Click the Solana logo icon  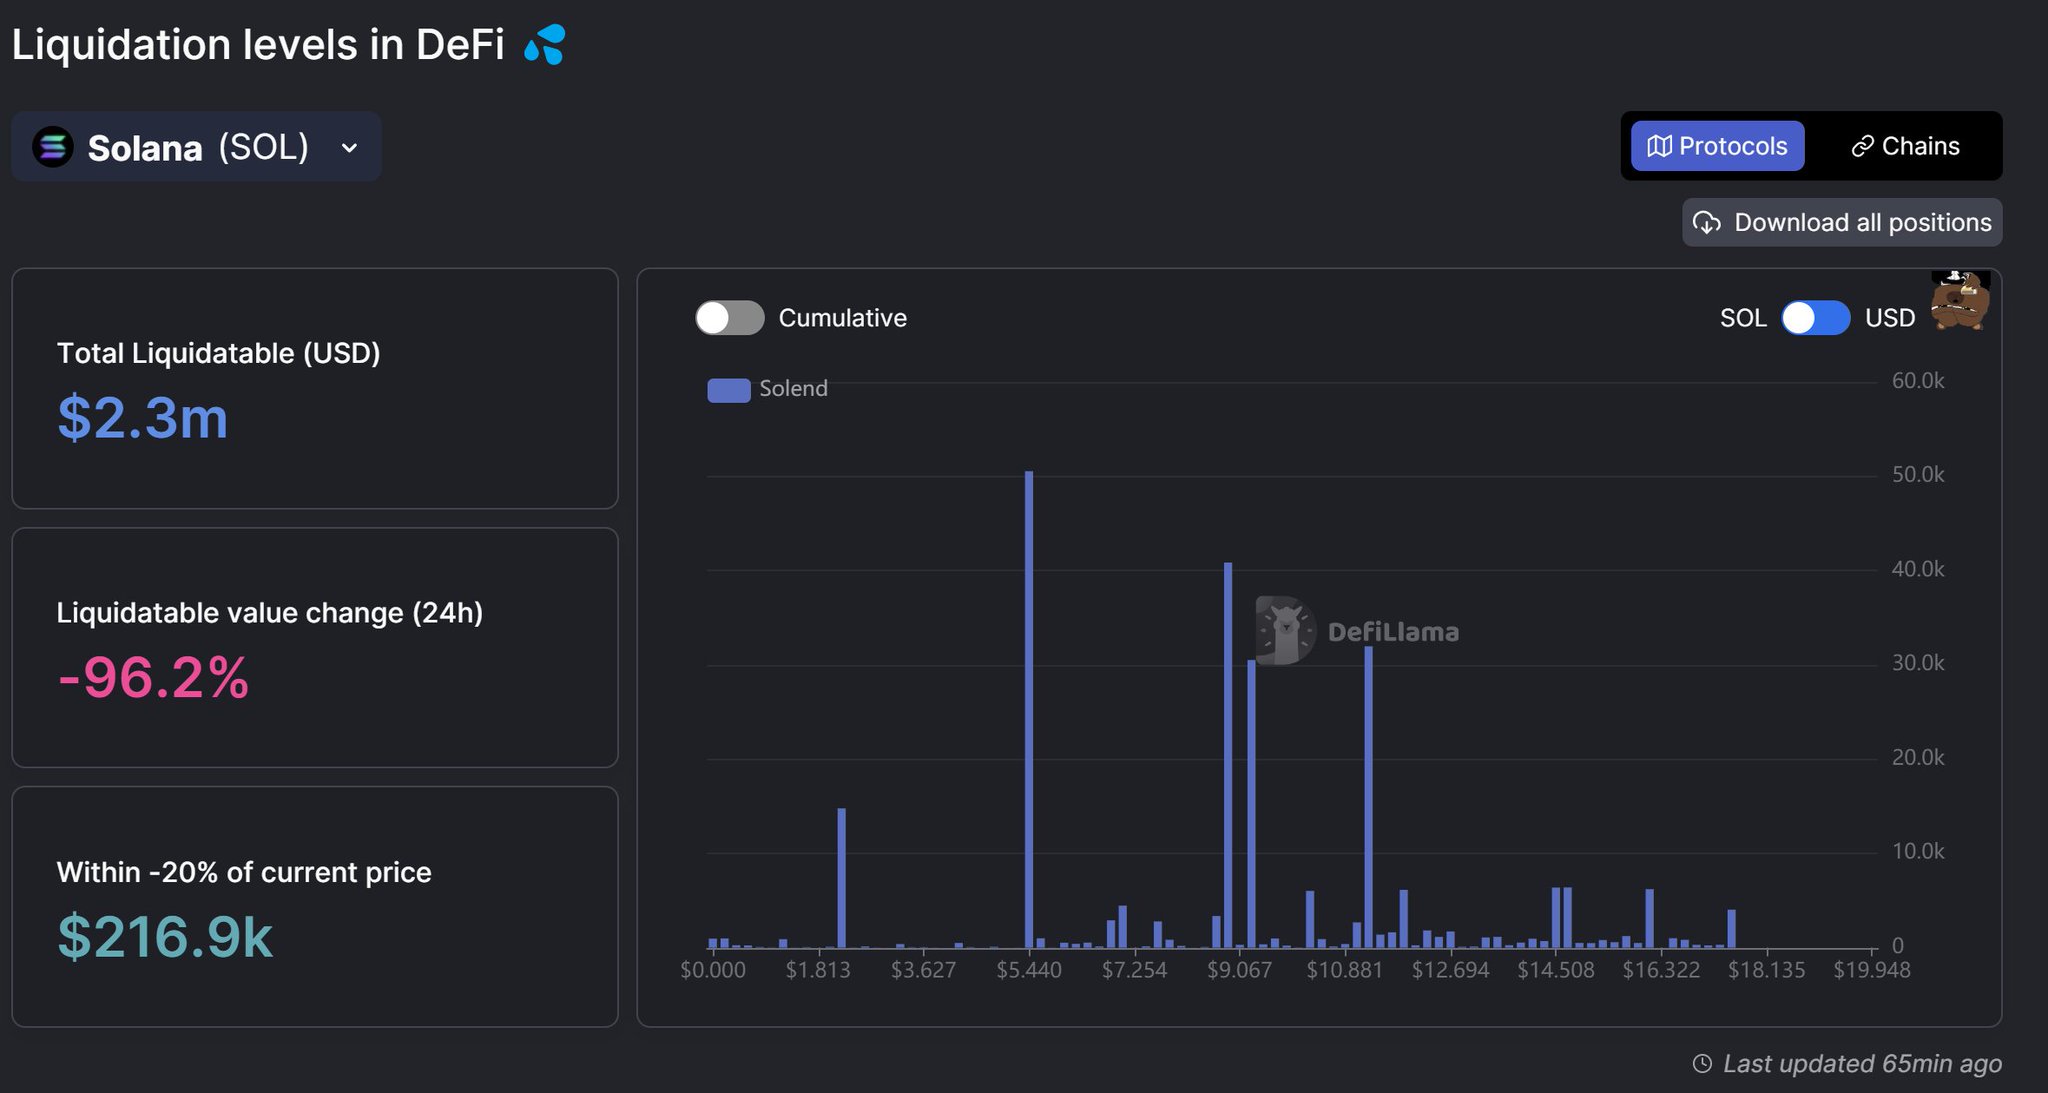pyautogui.click(x=53, y=147)
